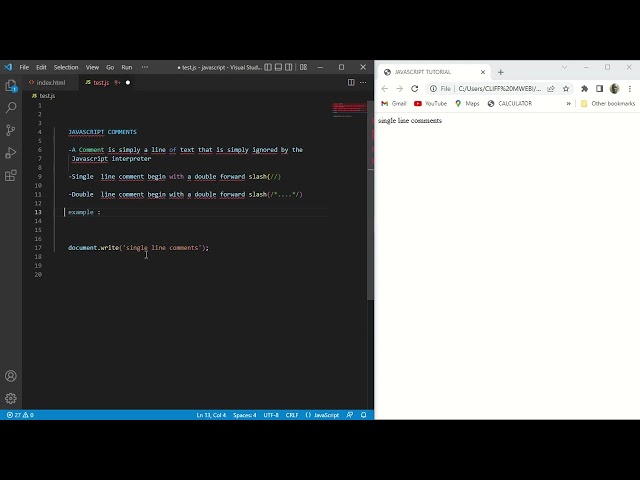Open the Edit menu
Viewport: 640px width, 480px height.
(x=41, y=67)
